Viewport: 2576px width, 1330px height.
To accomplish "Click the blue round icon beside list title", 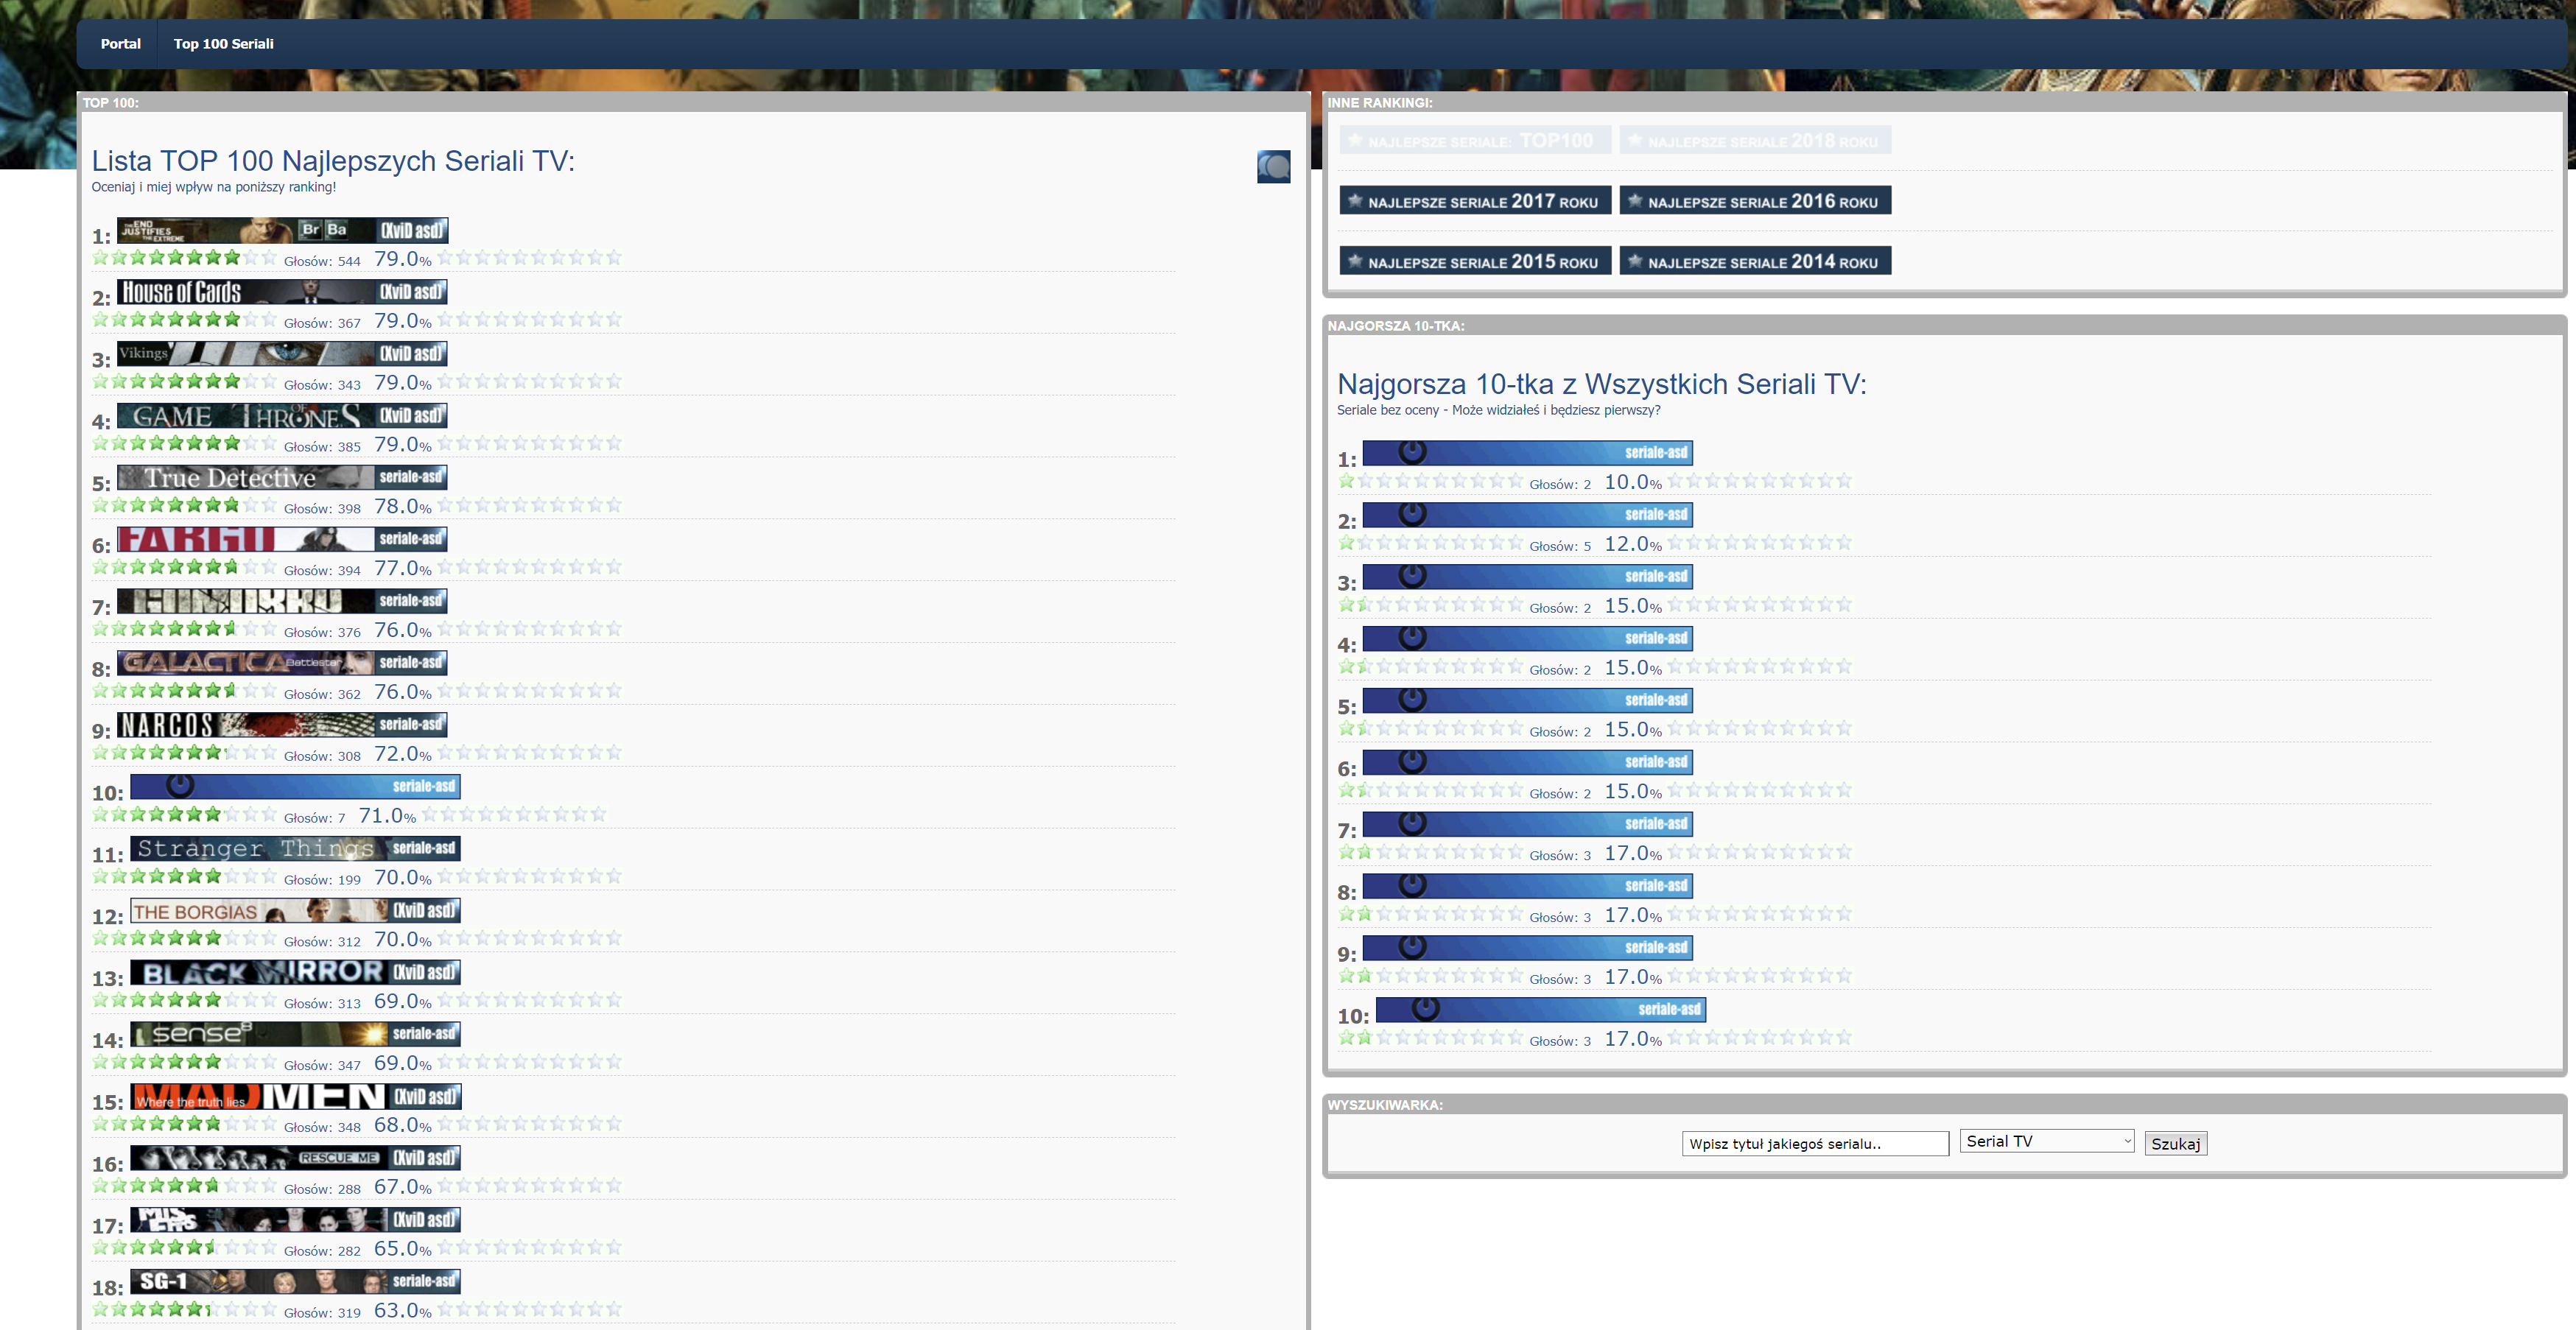I will pos(1273,167).
